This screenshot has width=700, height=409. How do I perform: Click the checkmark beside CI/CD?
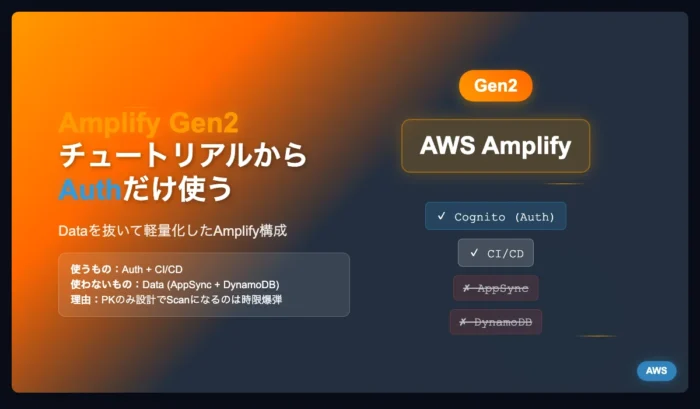pyautogui.click(x=474, y=253)
